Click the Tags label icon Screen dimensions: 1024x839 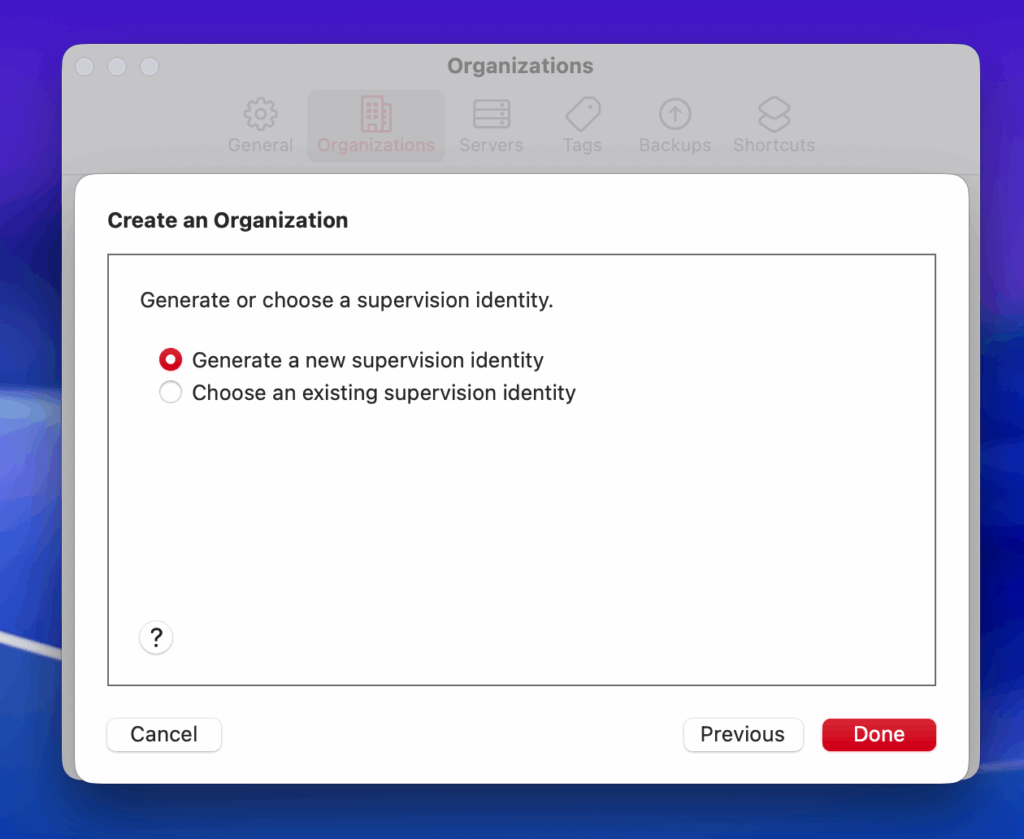[582, 114]
